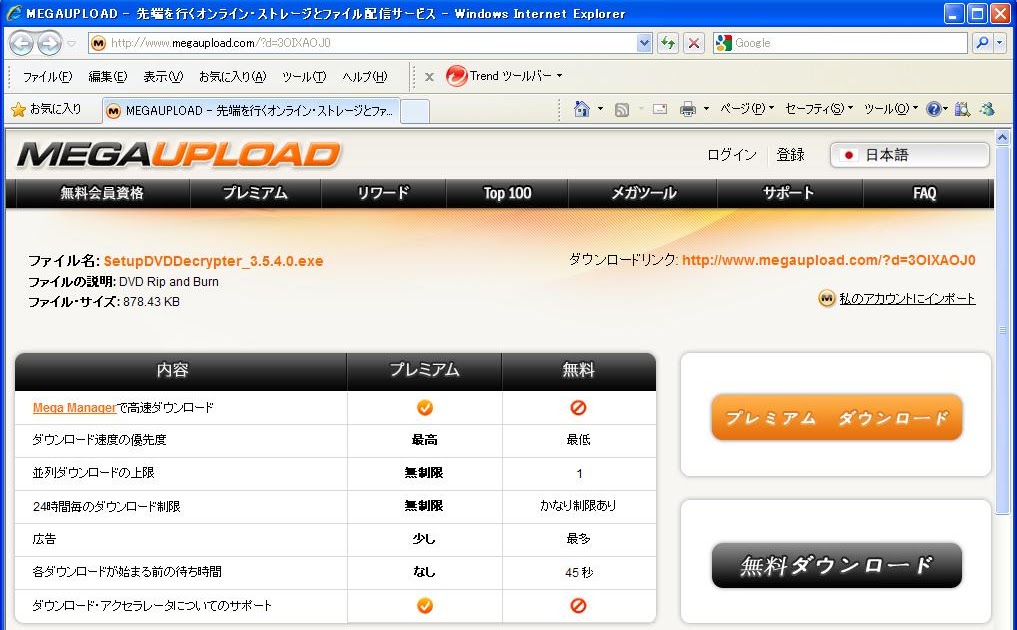This screenshot has height=630, width=1017.
Task: Close the Trend toolbar with X
Action: coord(429,77)
